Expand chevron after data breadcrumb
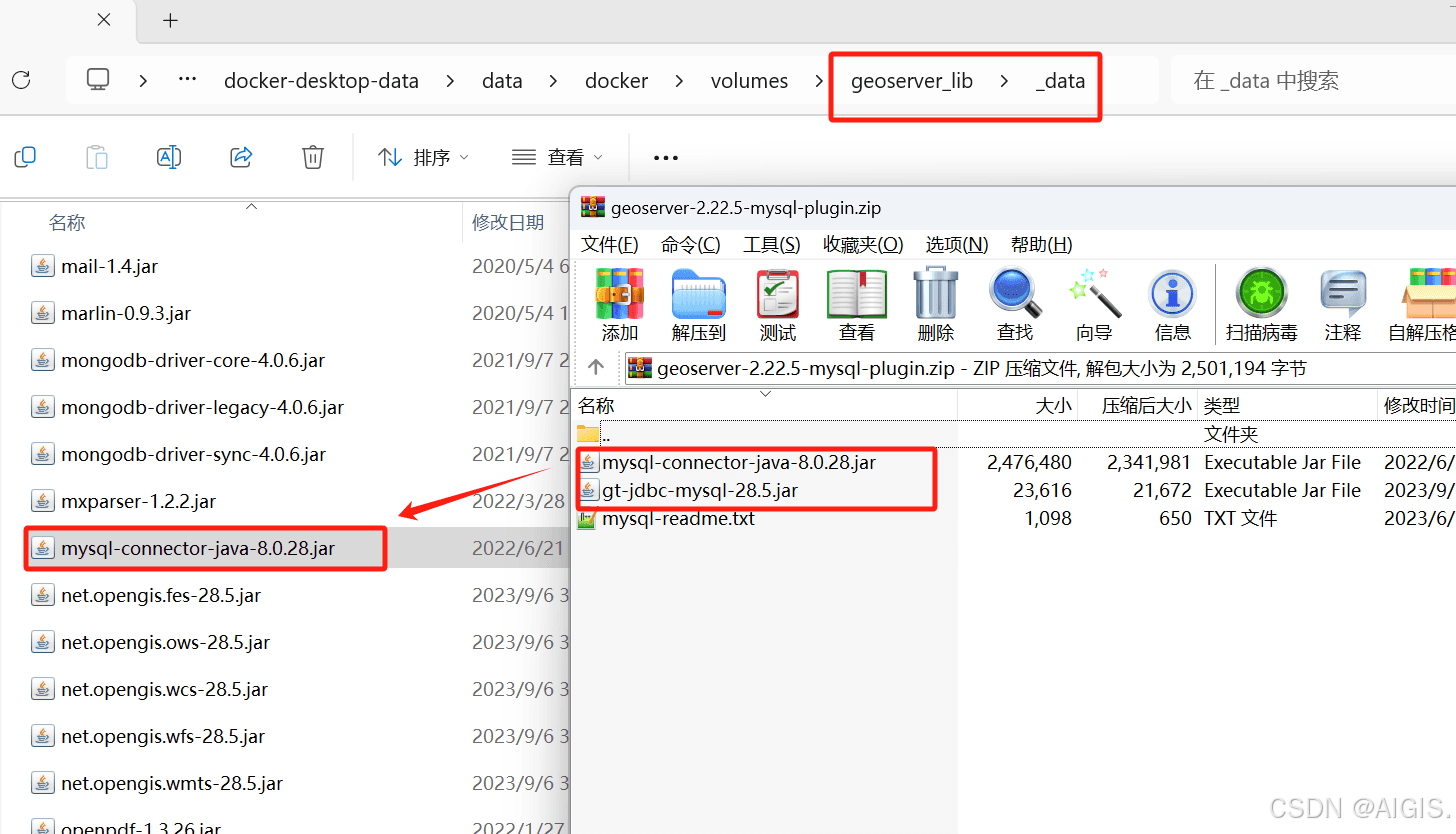 (x=553, y=81)
